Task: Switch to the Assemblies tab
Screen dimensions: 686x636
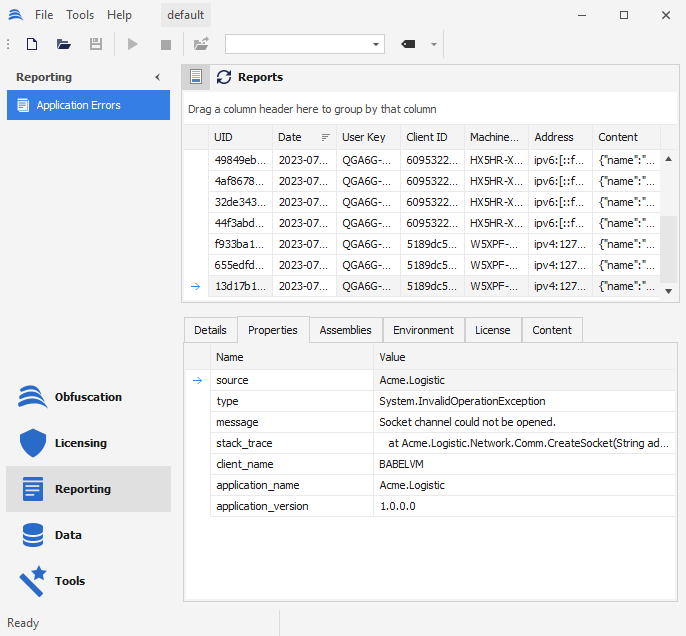Action: pos(345,330)
